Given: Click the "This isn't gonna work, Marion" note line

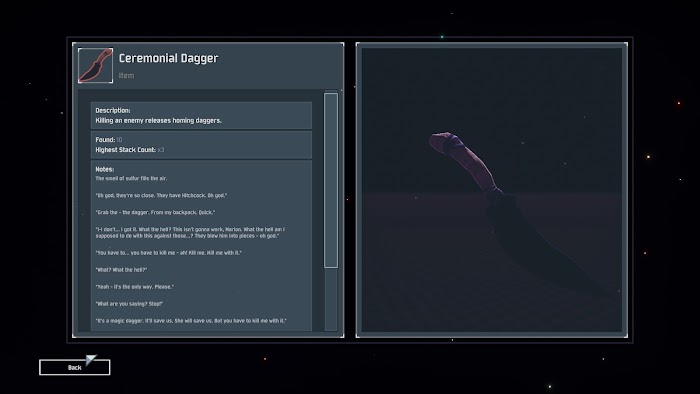Looking at the screenshot, I should 190,232.
